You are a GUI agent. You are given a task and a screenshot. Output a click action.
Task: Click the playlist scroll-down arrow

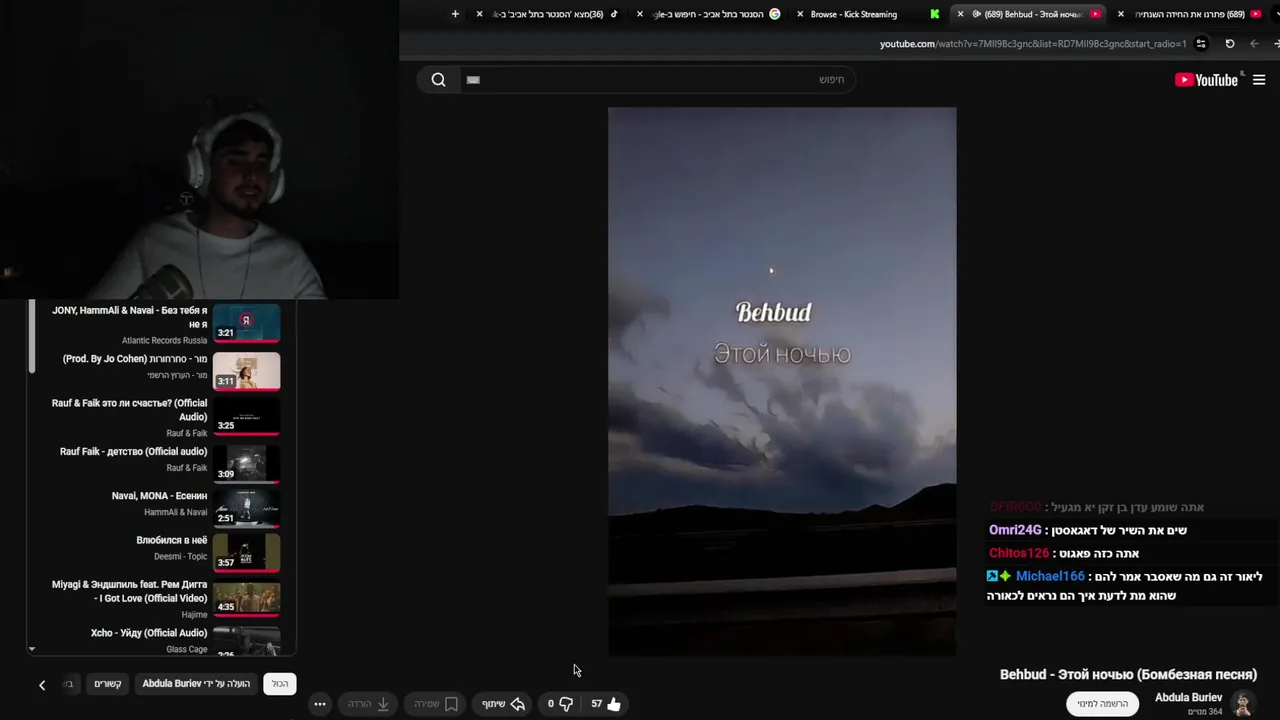32,649
